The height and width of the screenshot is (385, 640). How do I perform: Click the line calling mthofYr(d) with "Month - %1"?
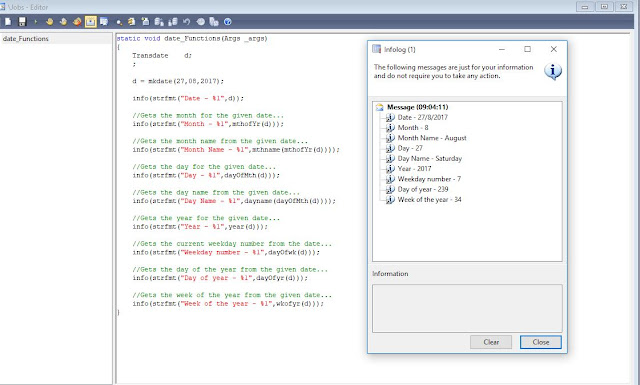point(208,124)
